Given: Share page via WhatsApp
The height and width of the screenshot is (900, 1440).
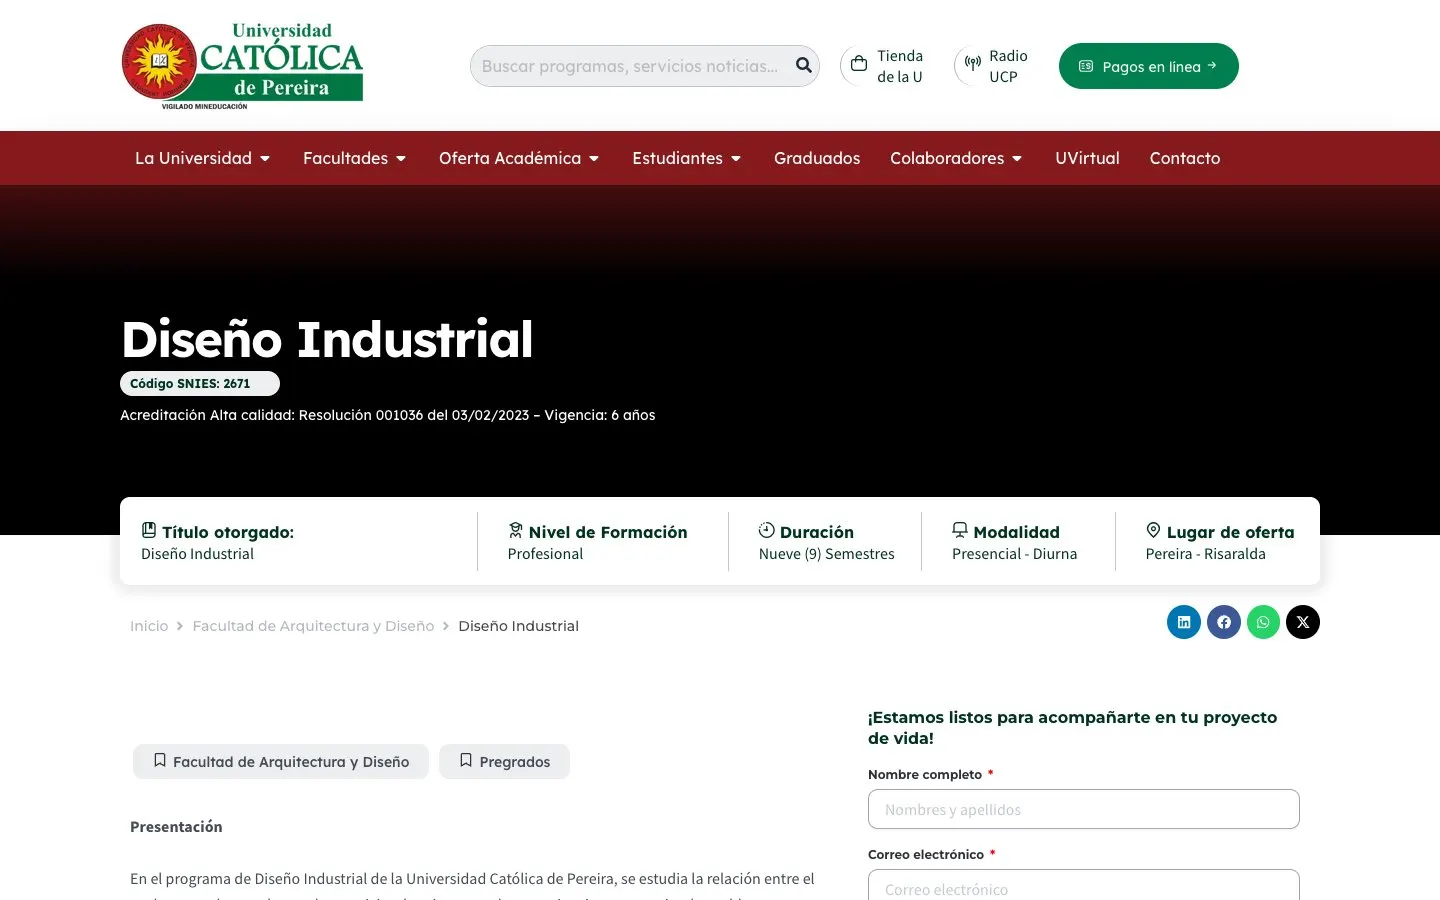Looking at the screenshot, I should click(1263, 622).
